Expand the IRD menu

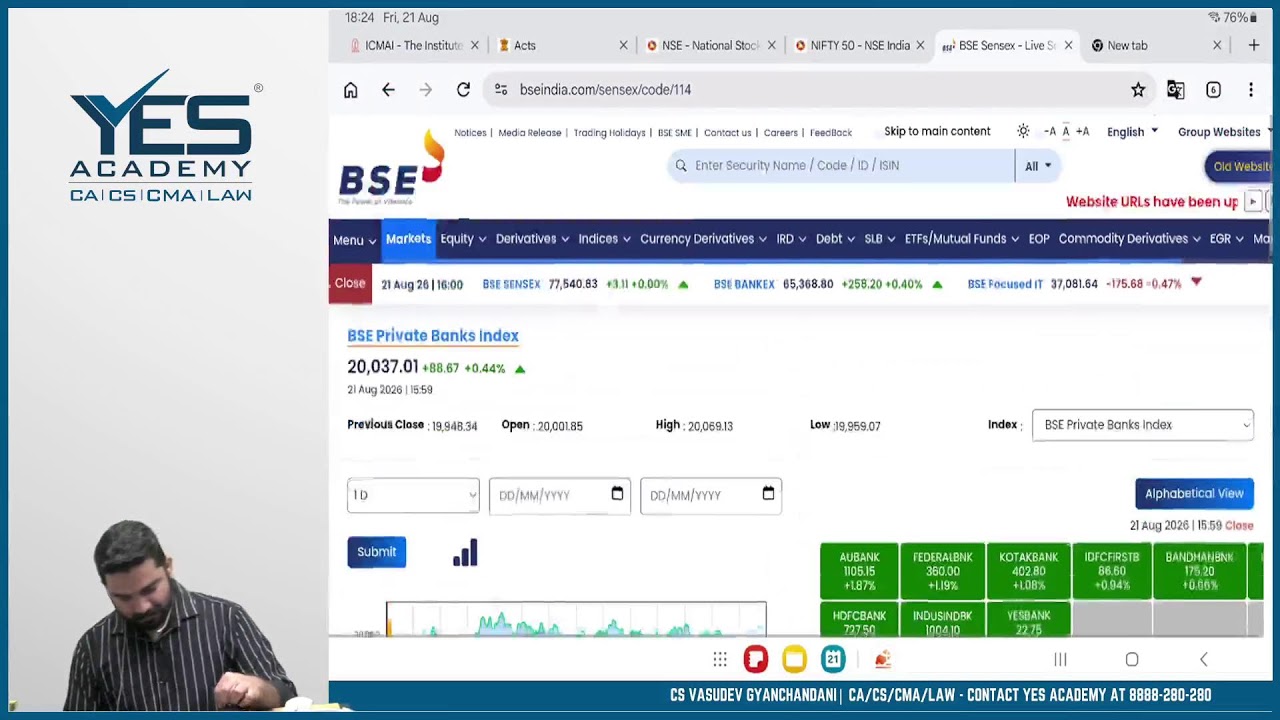point(791,239)
